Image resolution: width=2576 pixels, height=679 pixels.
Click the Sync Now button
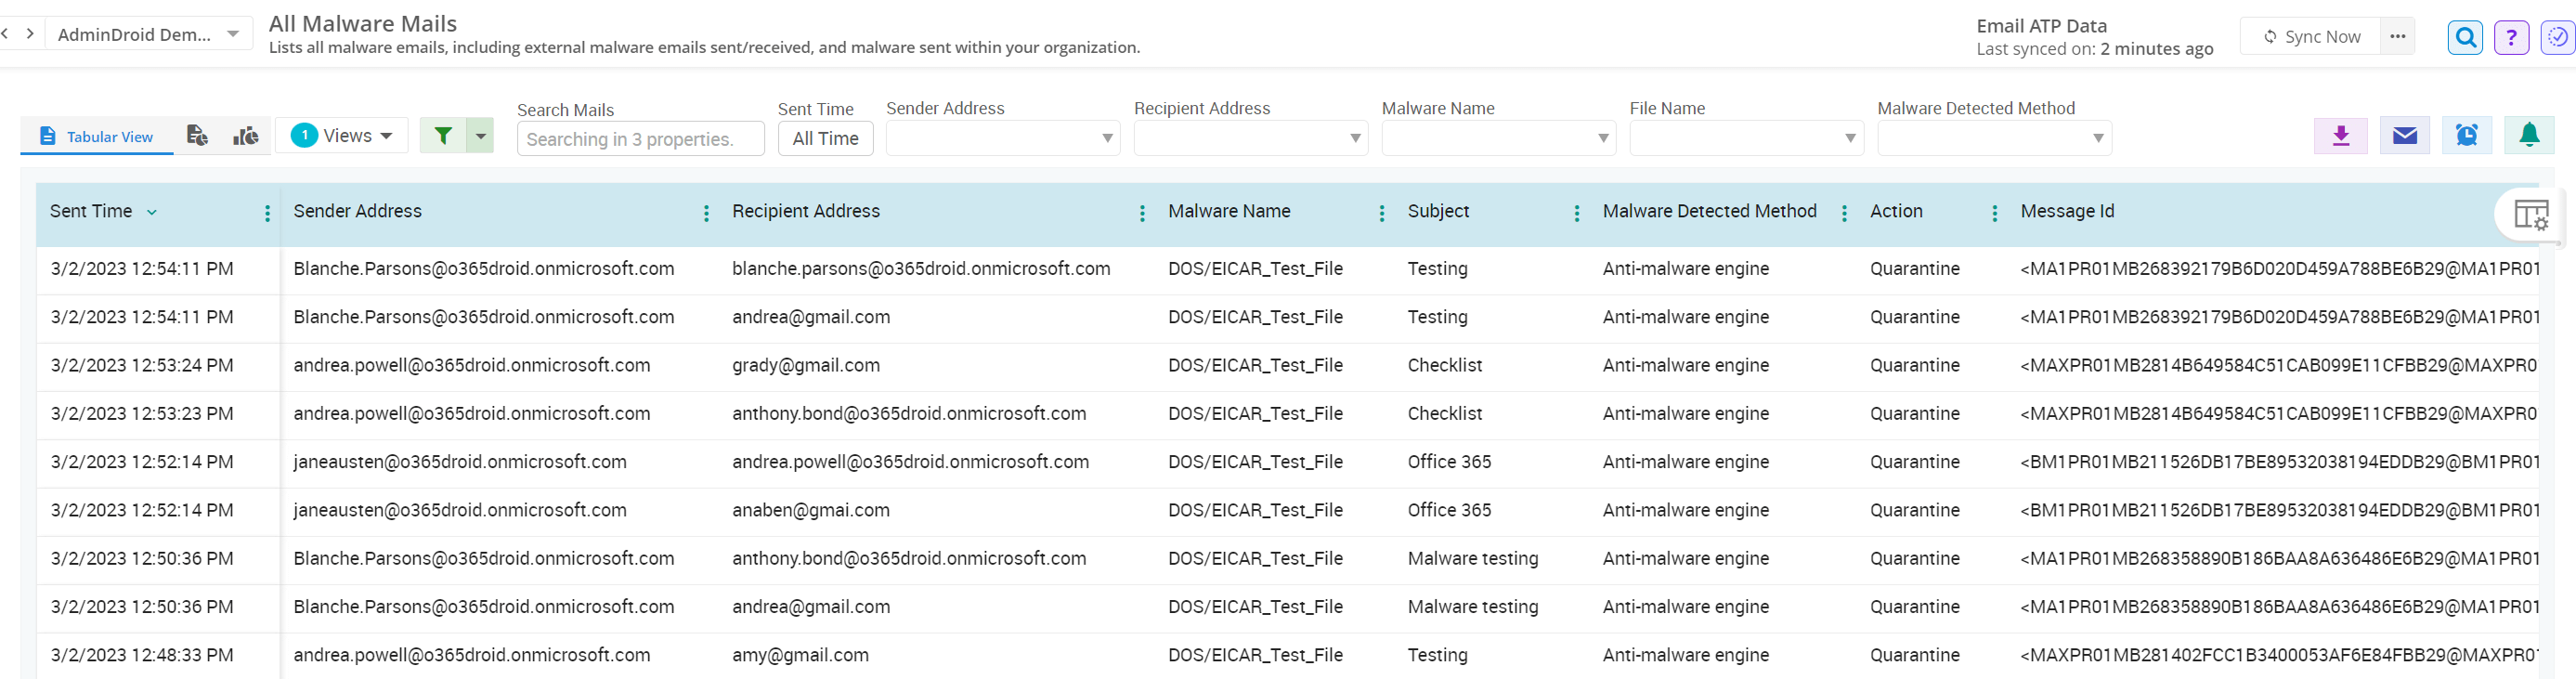2311,36
